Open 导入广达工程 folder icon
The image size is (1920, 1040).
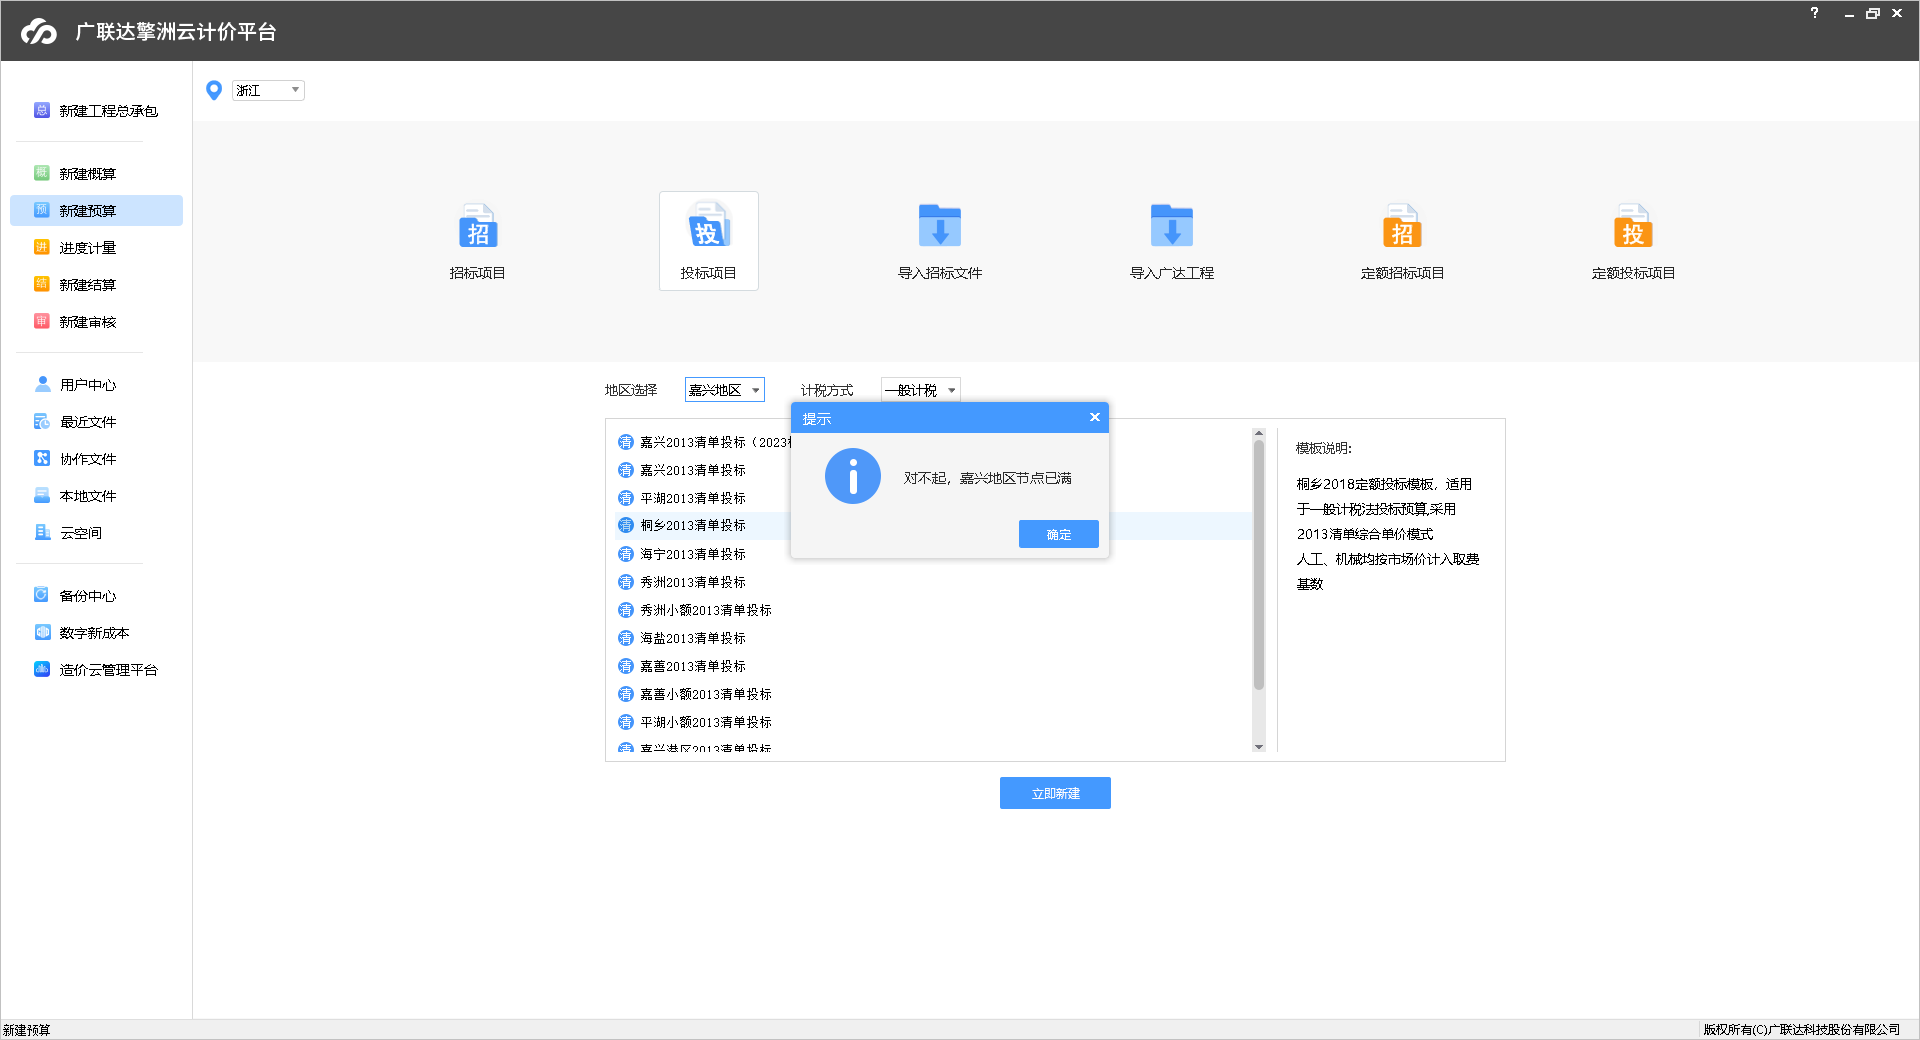point(1171,226)
